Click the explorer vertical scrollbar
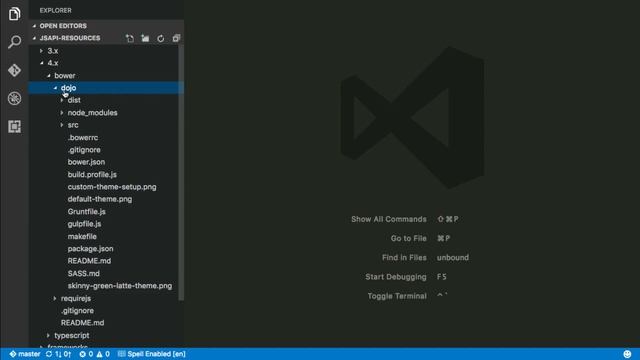The width and height of the screenshot is (640, 360). (x=181, y=173)
